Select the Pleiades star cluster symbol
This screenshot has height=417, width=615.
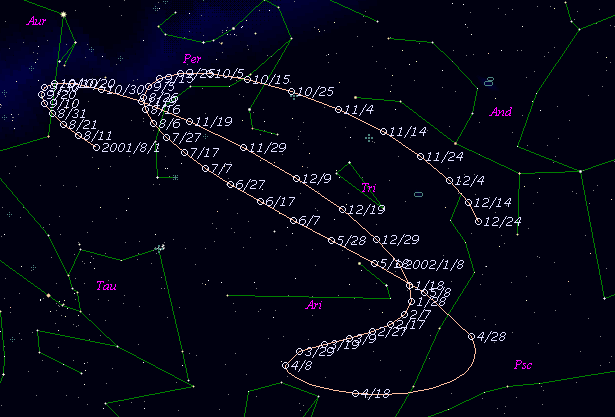[x=160, y=247]
